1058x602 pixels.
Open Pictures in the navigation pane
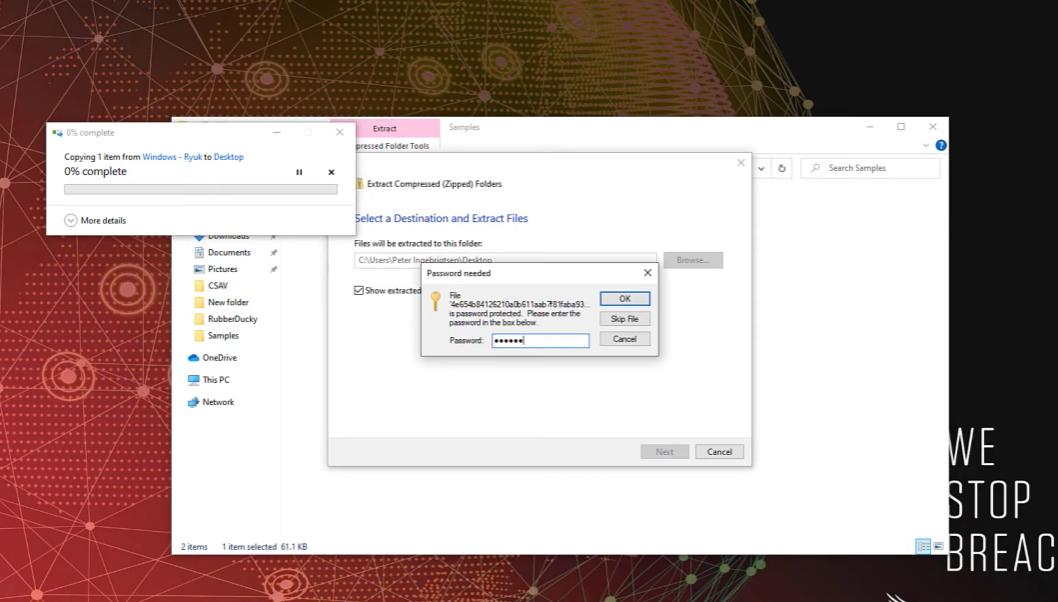click(x=223, y=269)
